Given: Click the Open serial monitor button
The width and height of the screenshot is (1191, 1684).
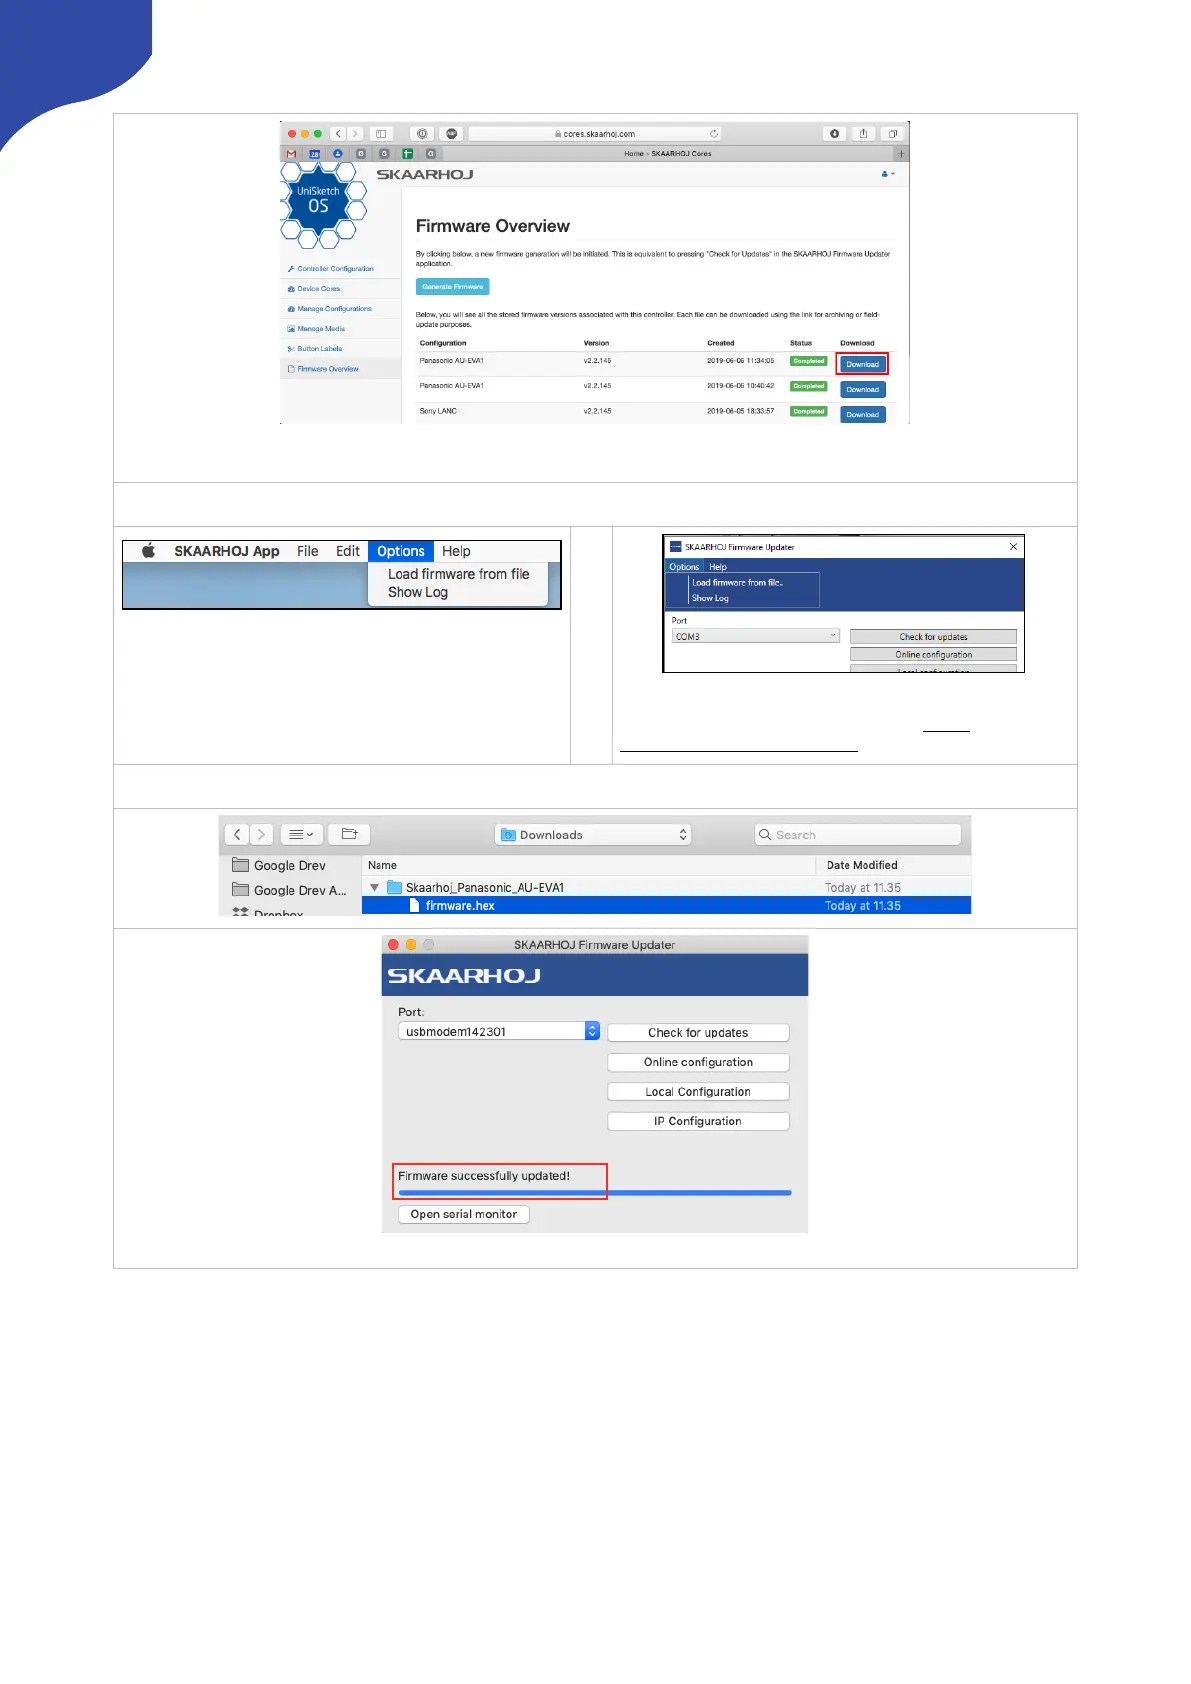Looking at the screenshot, I should pyautogui.click(x=464, y=1214).
